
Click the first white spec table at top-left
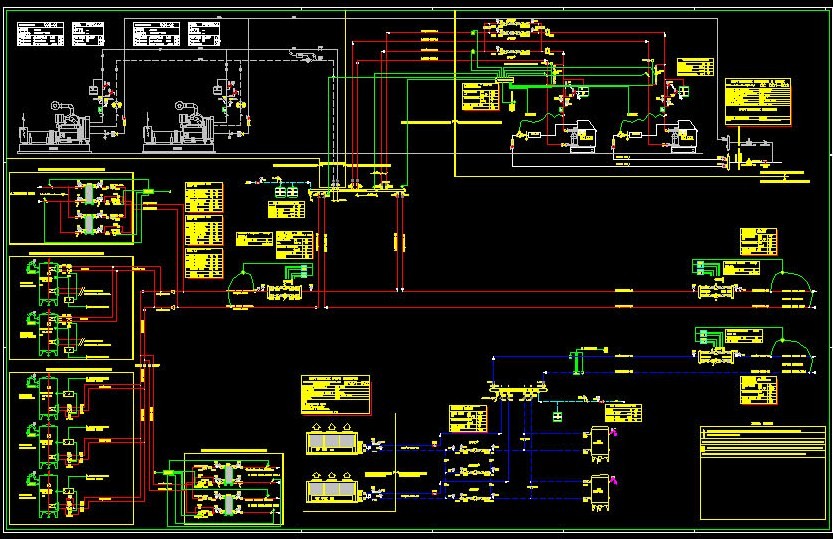coord(39,34)
